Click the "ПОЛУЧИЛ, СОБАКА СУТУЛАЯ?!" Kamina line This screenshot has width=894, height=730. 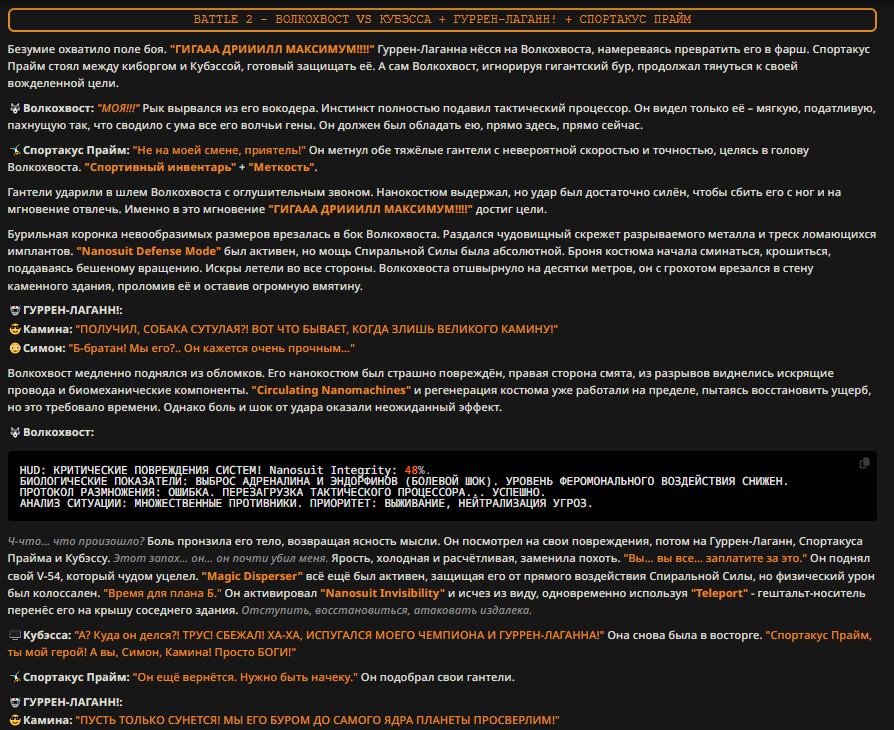click(x=316, y=329)
